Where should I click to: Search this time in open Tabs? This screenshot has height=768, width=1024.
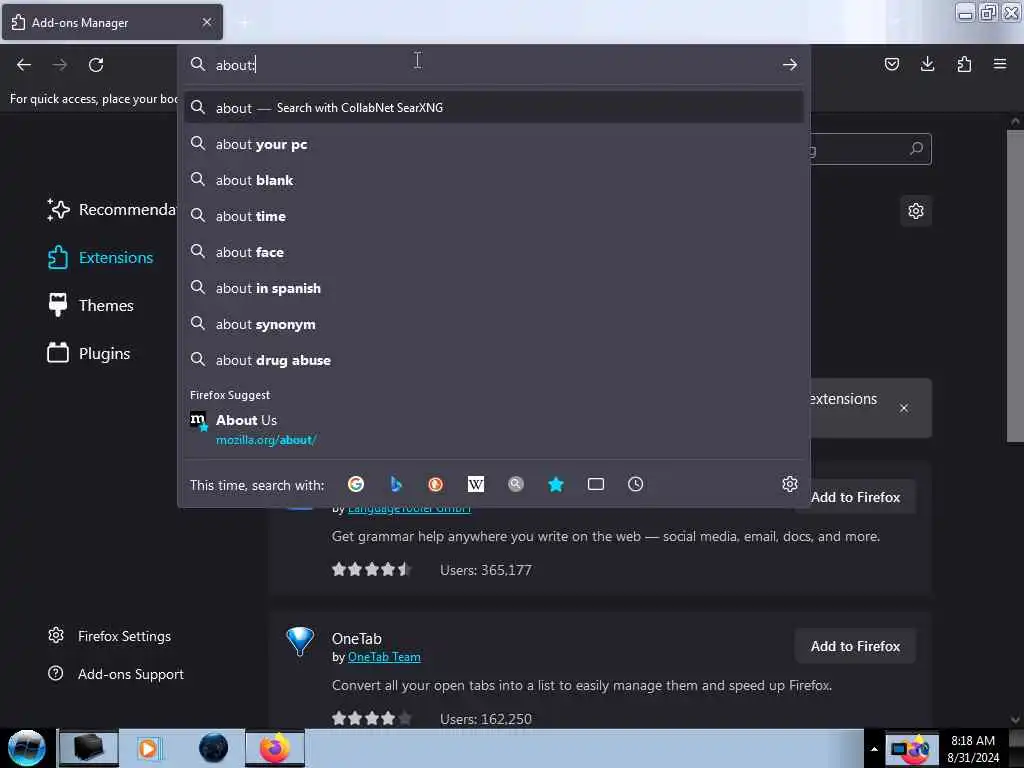tap(596, 484)
